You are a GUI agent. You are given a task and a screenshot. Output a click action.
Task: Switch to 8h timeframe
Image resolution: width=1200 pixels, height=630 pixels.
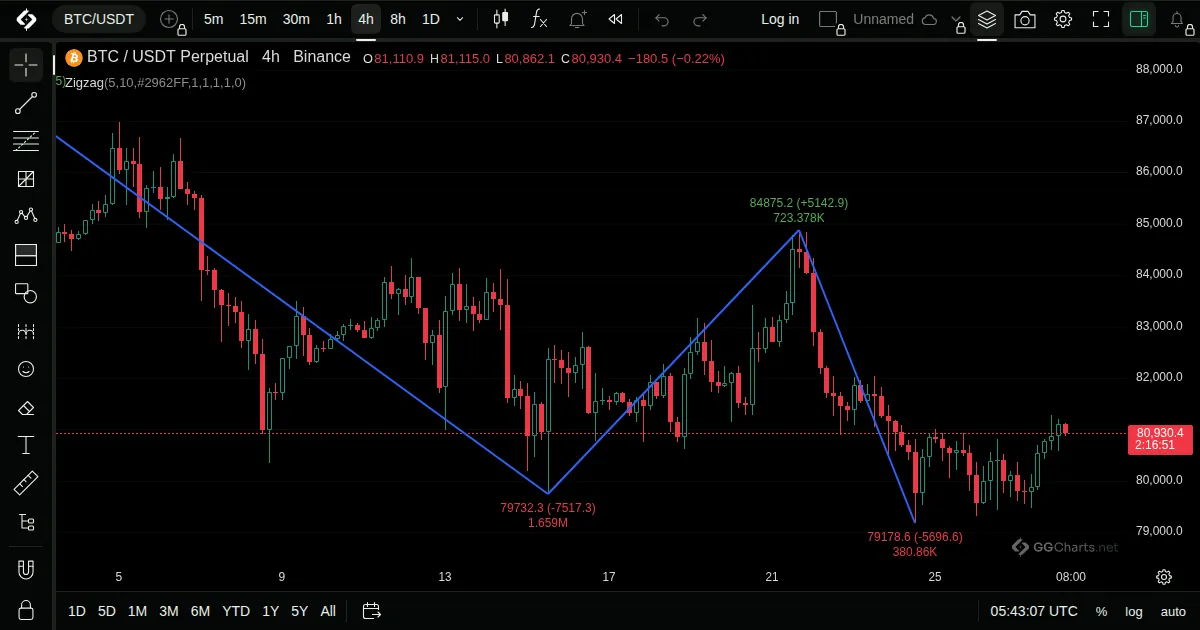(x=398, y=19)
